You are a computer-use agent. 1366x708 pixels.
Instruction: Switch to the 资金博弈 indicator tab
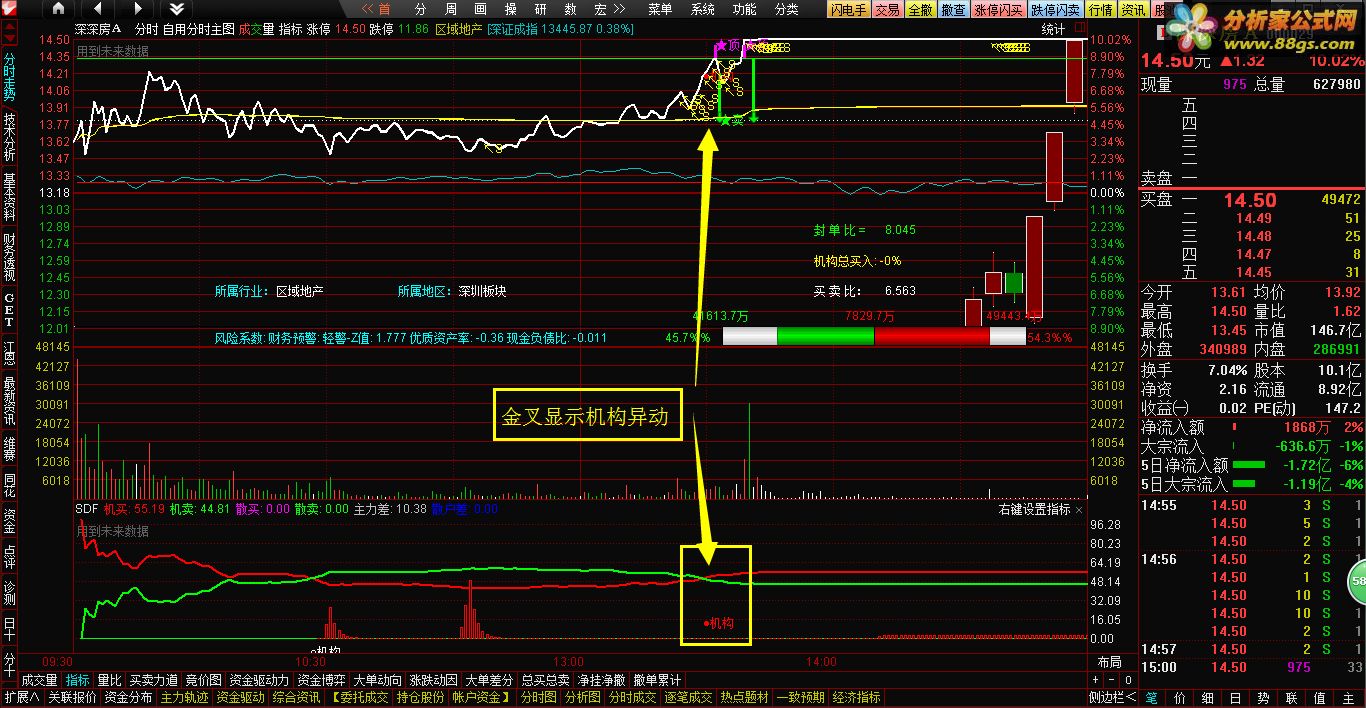(320, 680)
